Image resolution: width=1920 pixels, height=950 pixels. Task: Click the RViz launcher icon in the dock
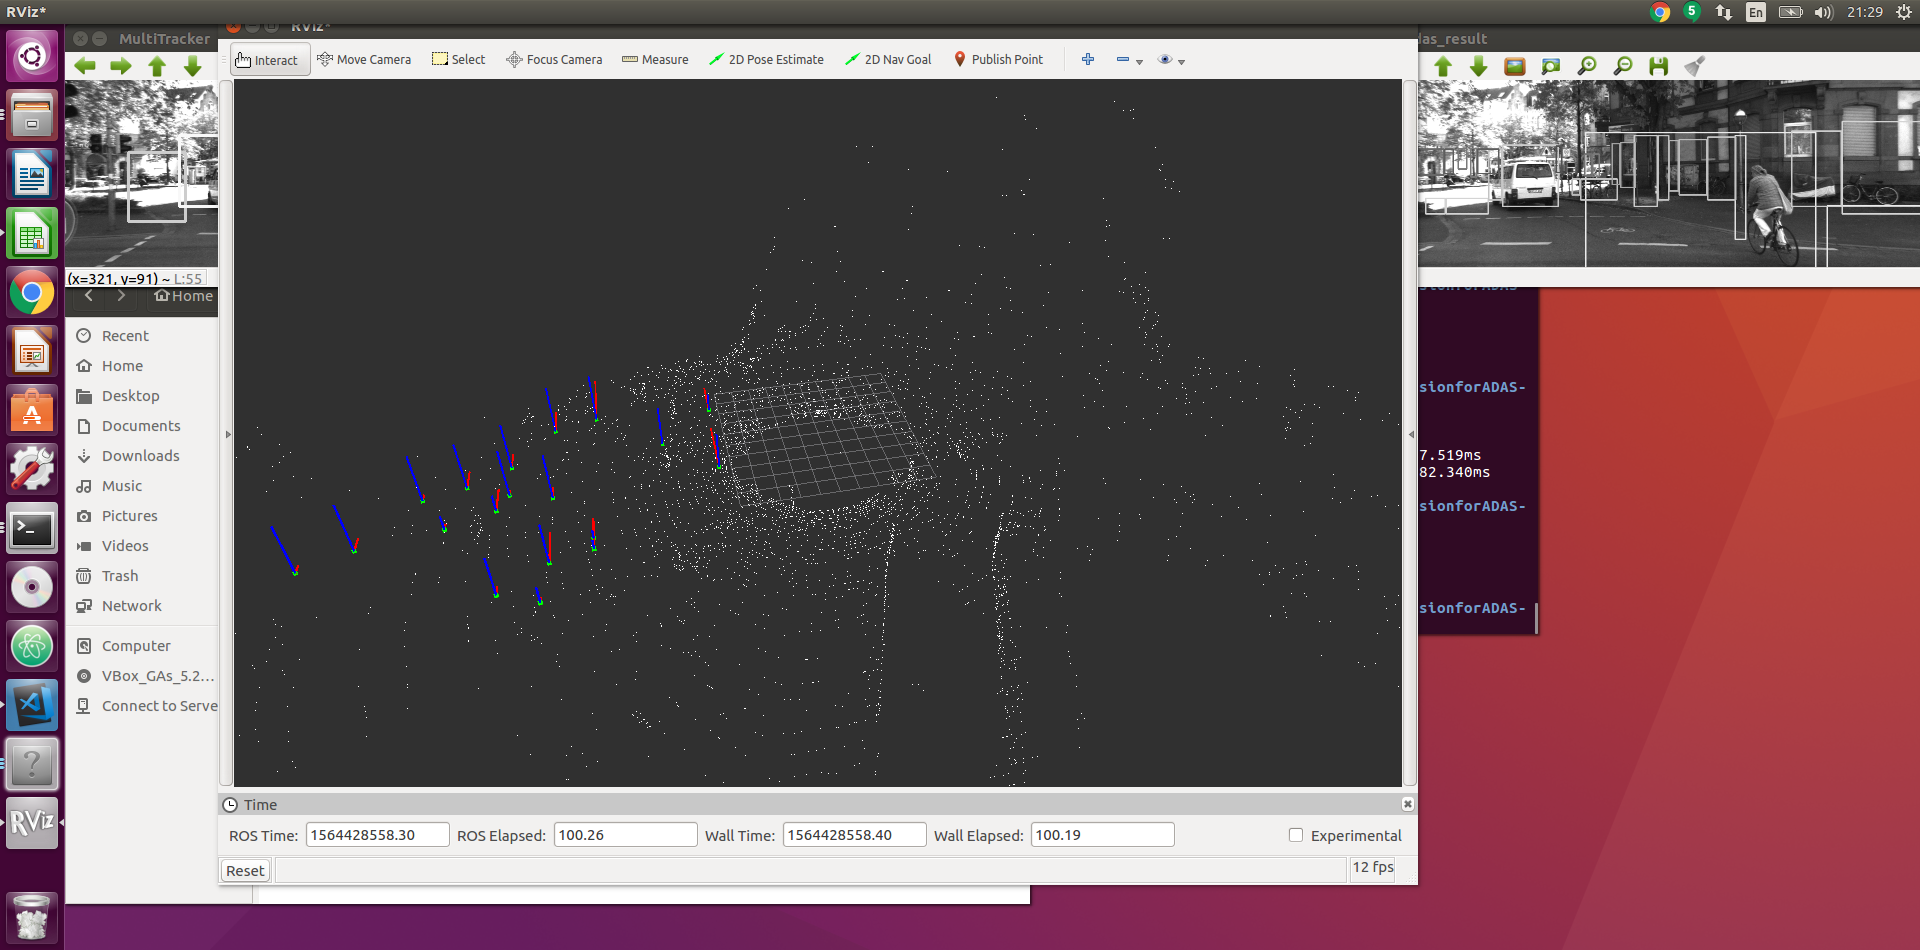point(32,823)
